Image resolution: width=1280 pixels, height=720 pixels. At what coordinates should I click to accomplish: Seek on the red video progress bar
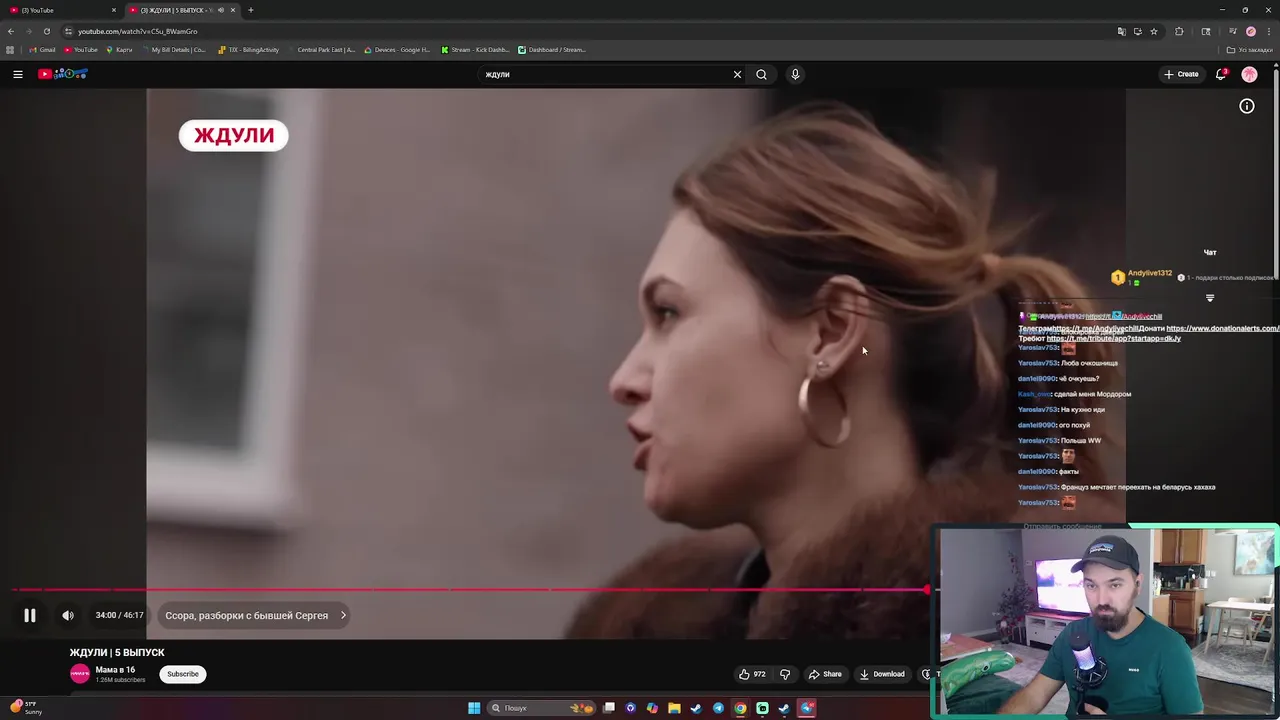click(x=468, y=590)
